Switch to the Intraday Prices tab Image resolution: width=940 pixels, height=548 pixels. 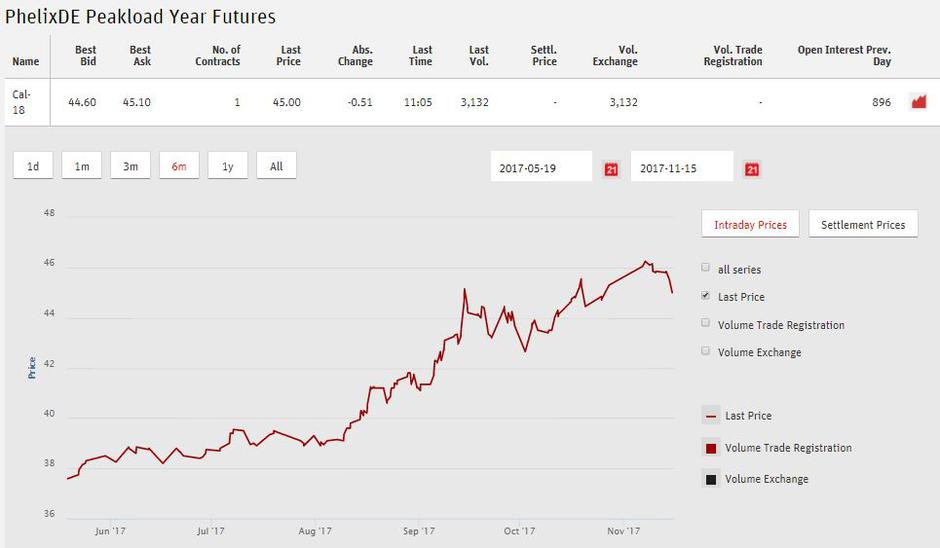click(750, 225)
